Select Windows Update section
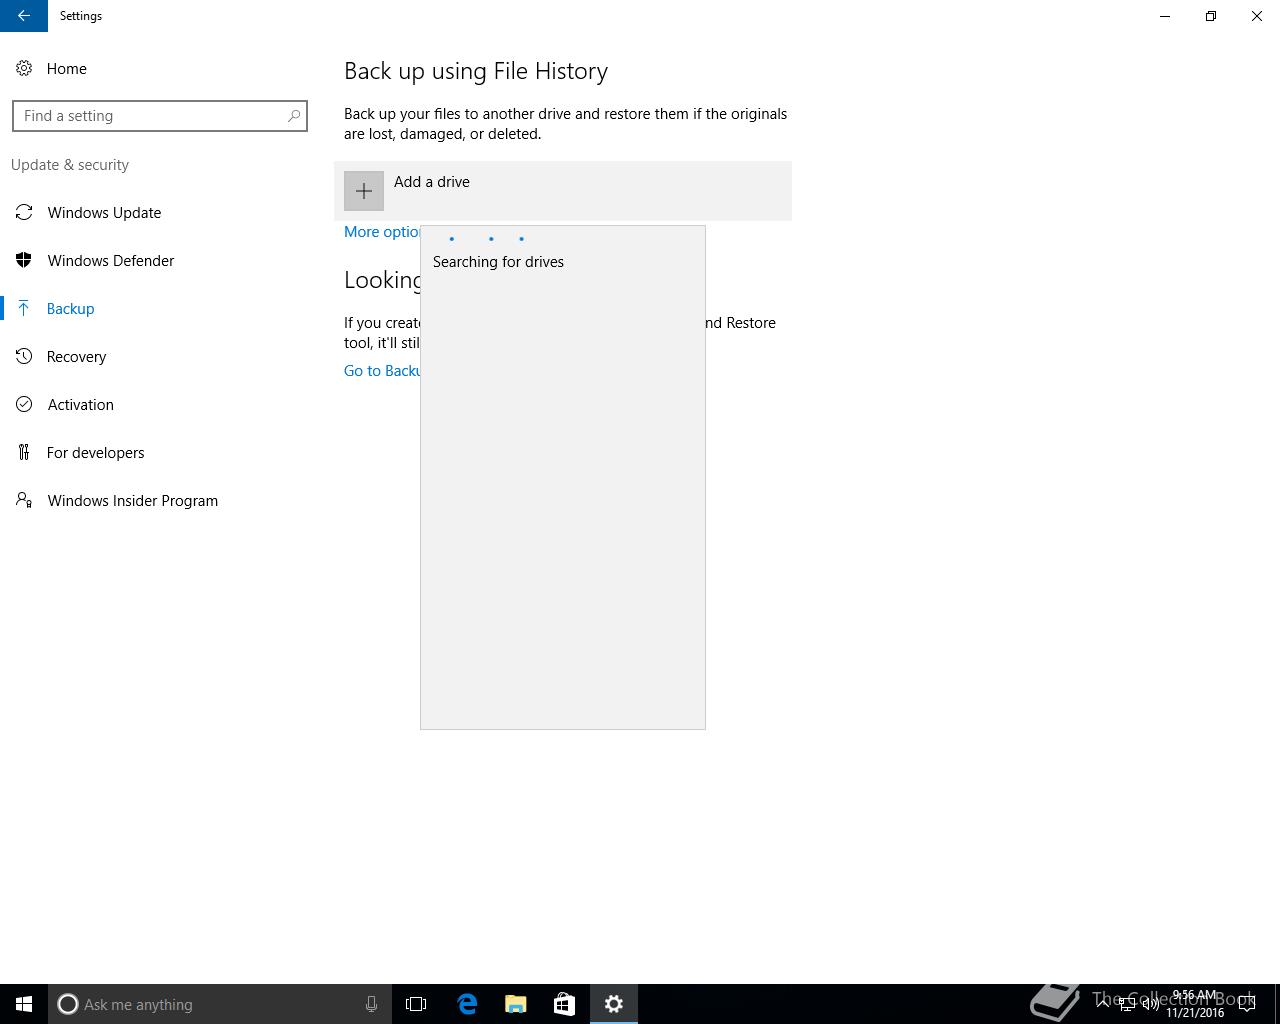This screenshot has width=1280, height=1024. coord(160,212)
